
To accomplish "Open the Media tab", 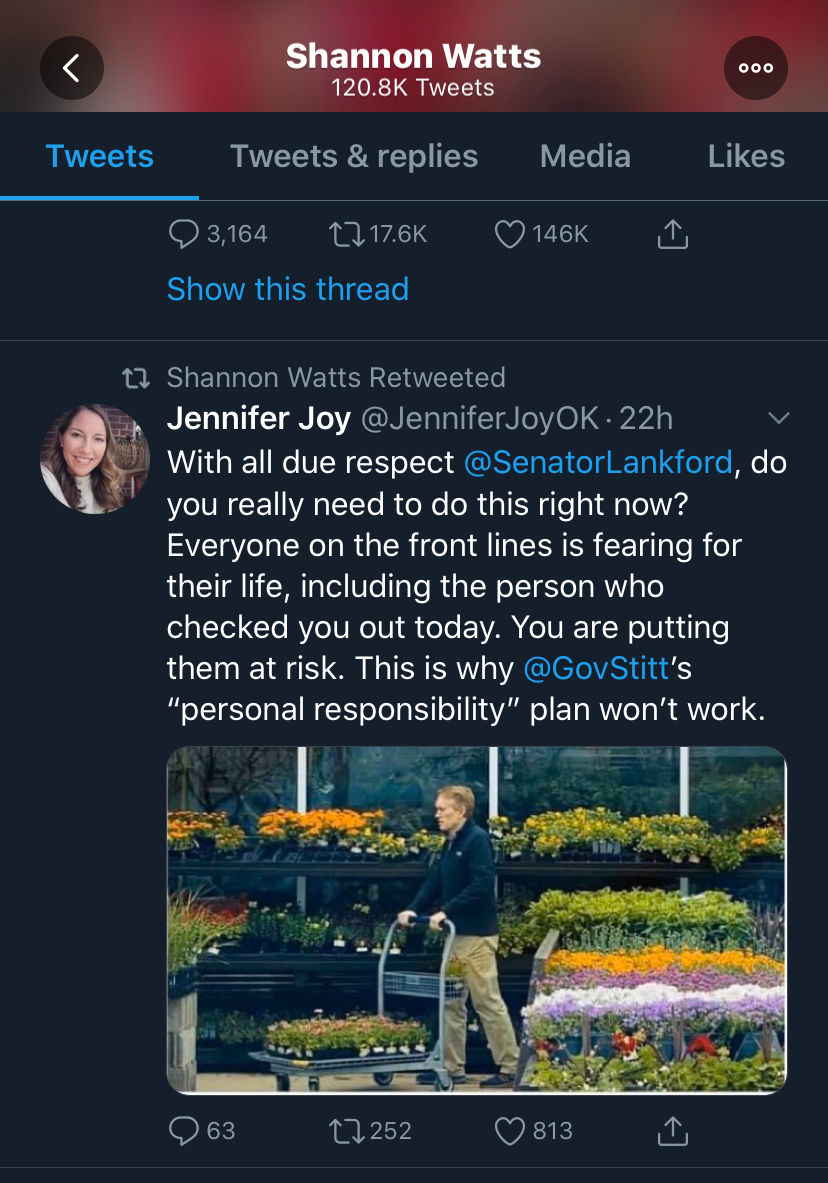I will click(585, 156).
